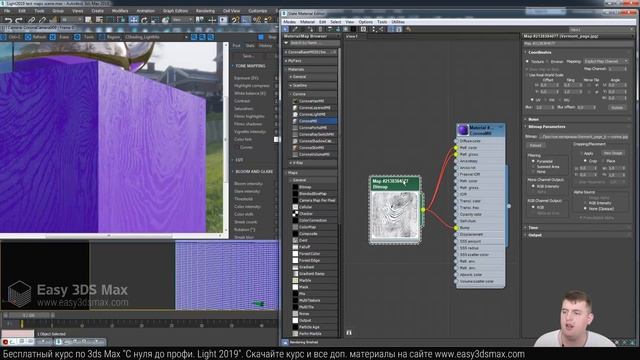Click the Bump input socket on the CoronaMtl node
Viewport: 640px width, 360px height.
[456, 228]
